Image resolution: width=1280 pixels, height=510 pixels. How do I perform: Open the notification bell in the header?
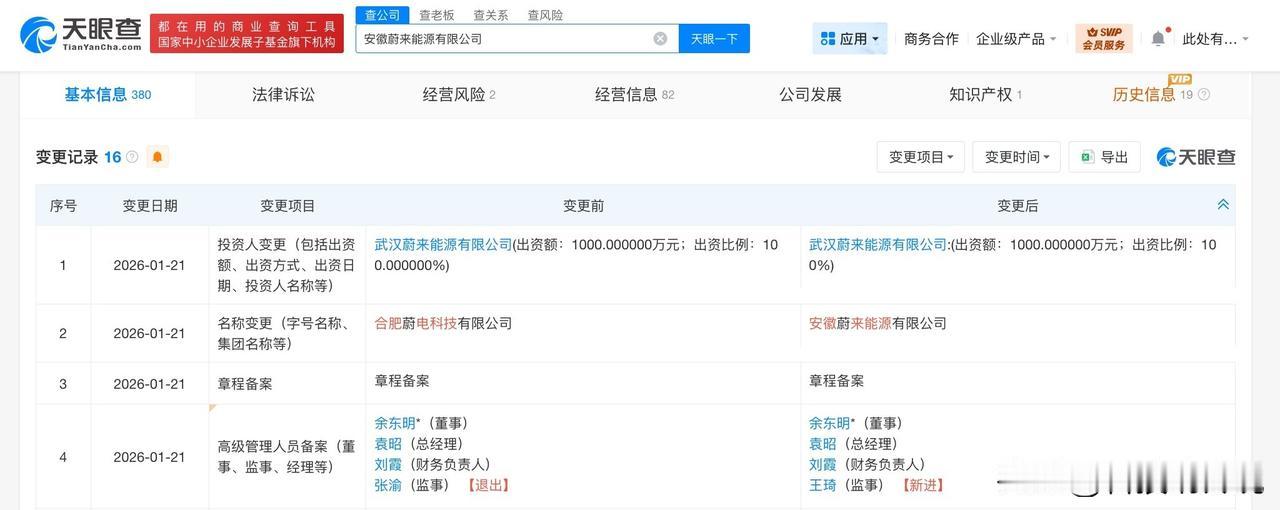tap(1158, 38)
